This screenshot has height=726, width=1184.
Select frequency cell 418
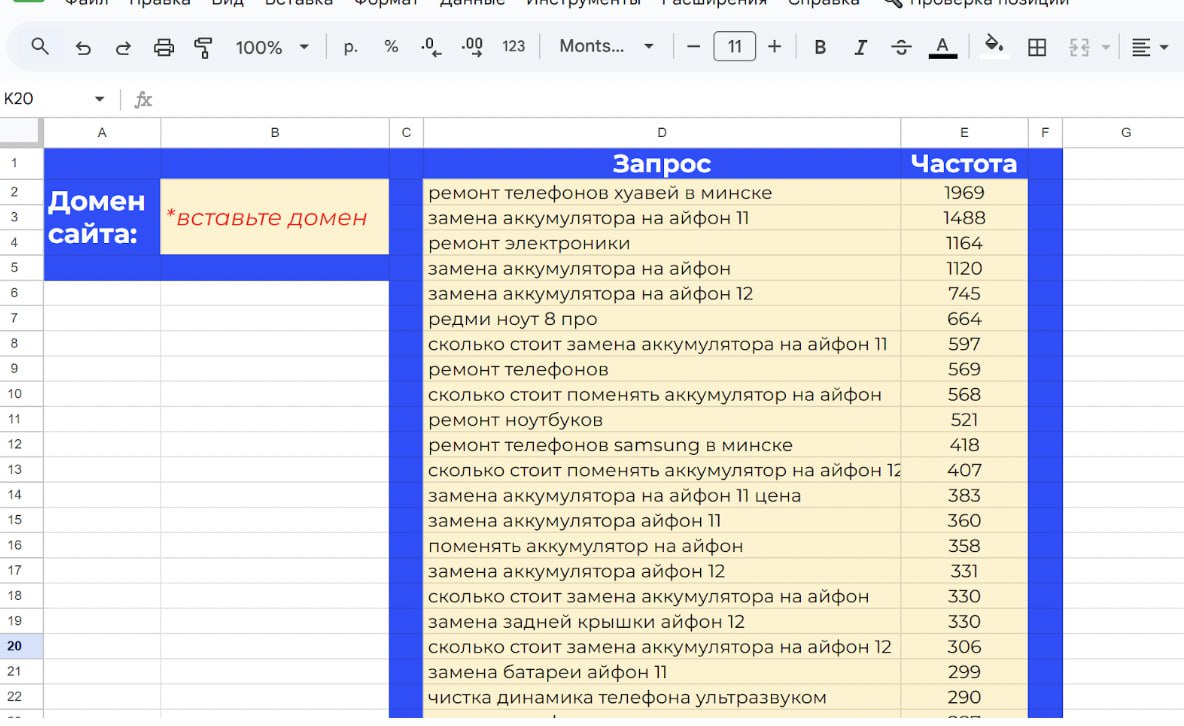pyautogui.click(x=964, y=445)
